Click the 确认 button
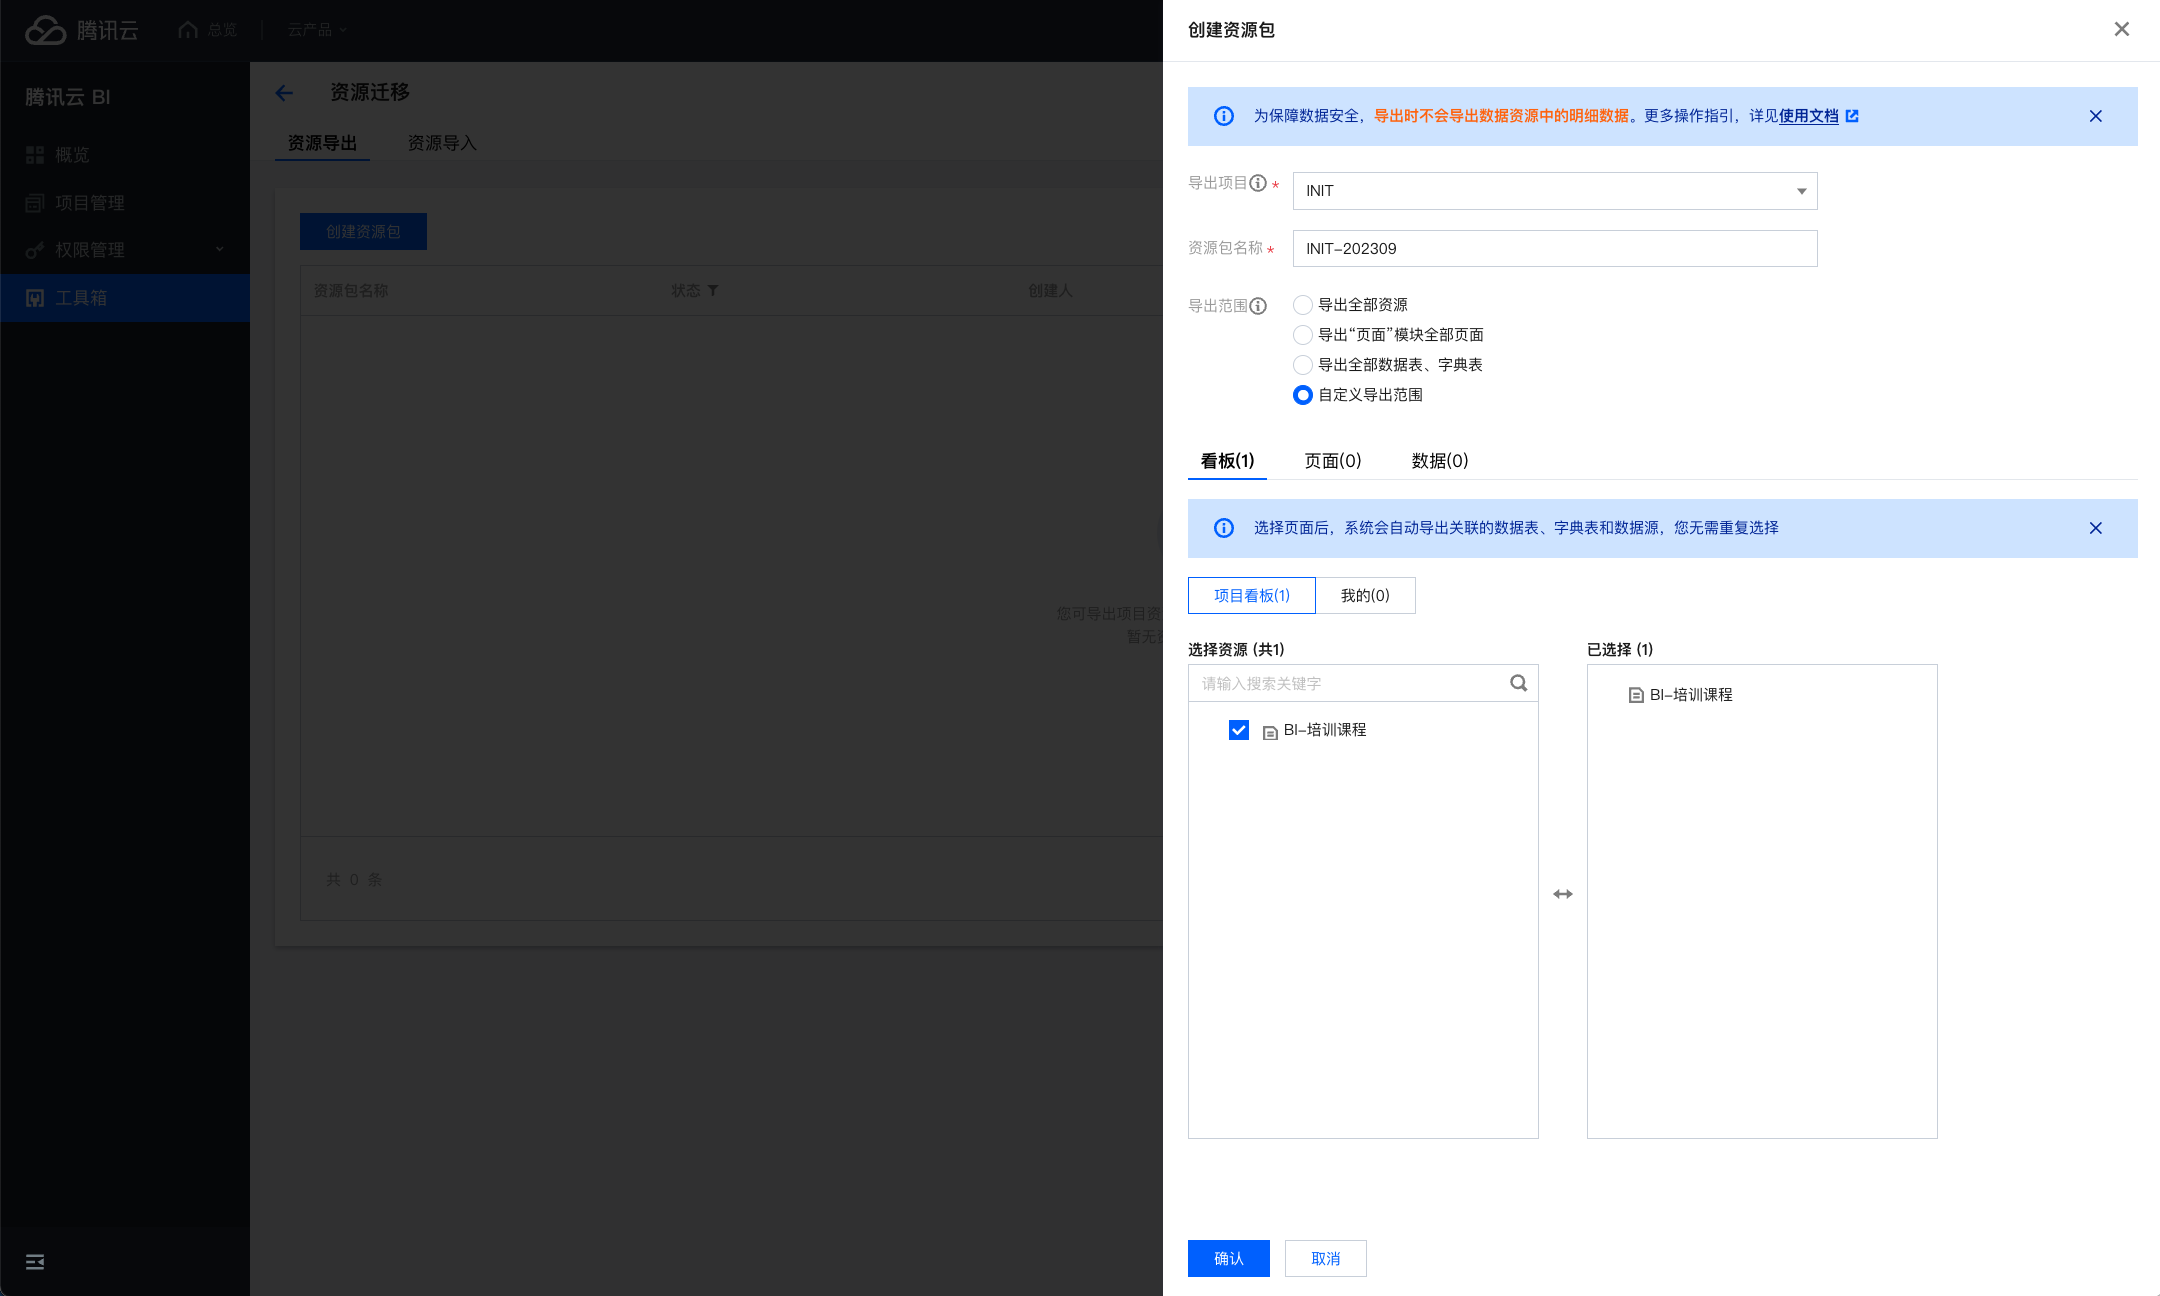The height and width of the screenshot is (1296, 2160). click(1228, 1258)
